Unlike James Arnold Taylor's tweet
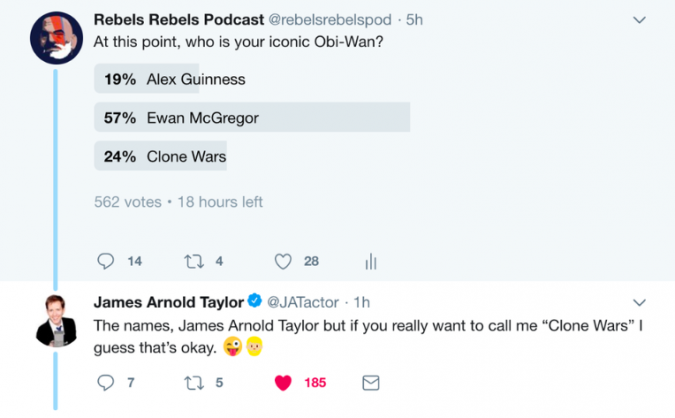Image resolution: width=675 pixels, height=418 pixels. [283, 382]
